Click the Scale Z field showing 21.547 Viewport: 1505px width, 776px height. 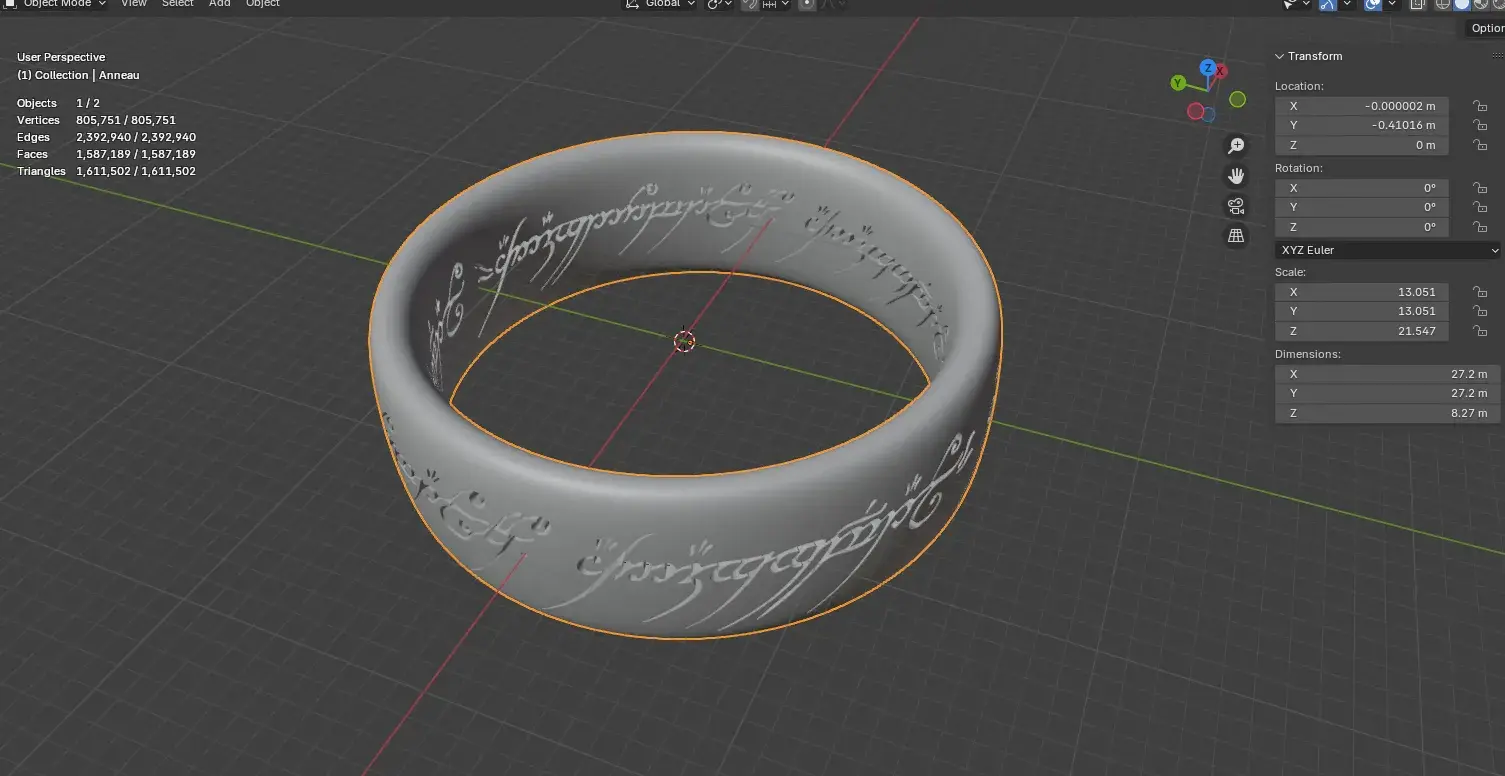(x=1361, y=331)
